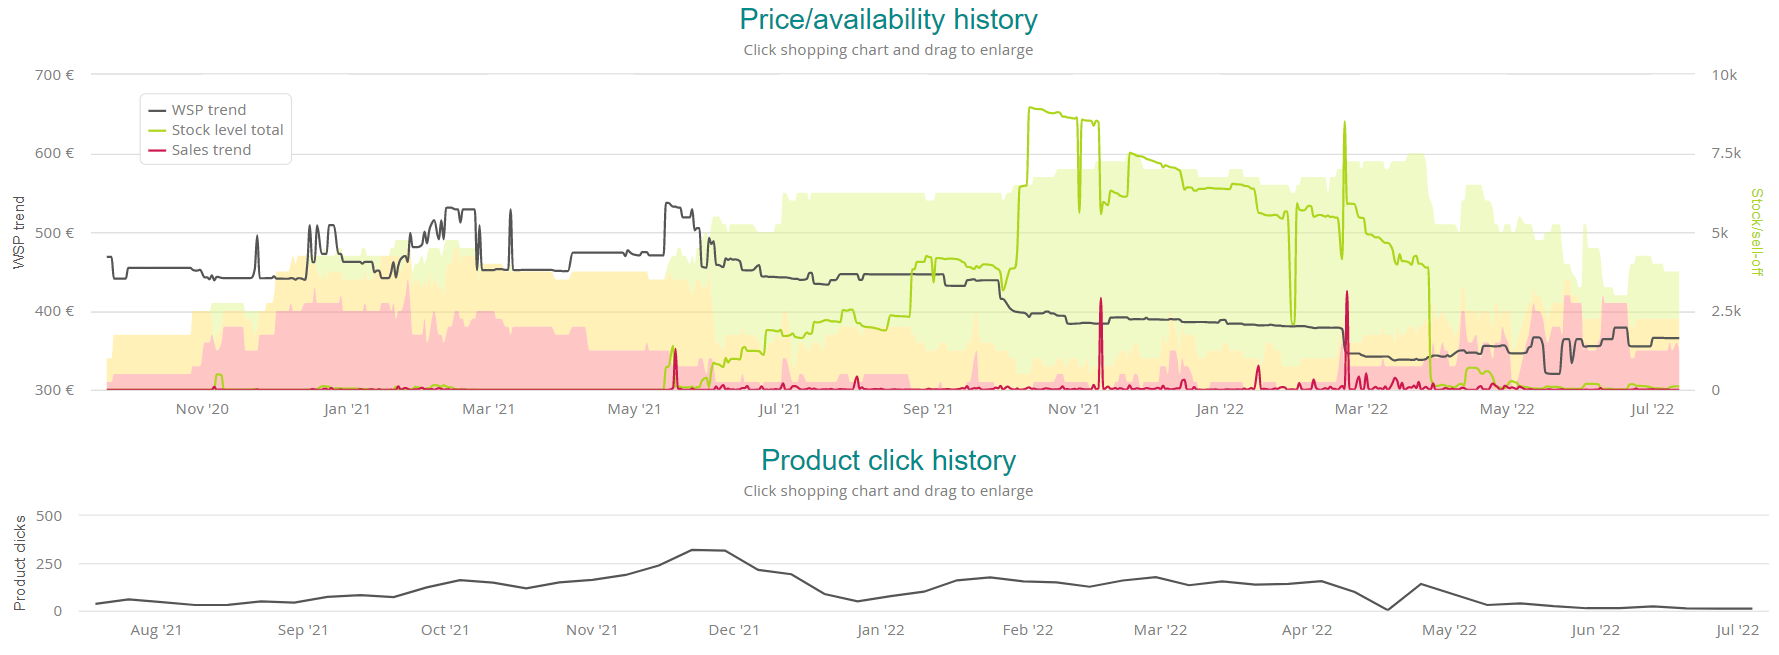Click the Stock/sell-off axis title

(x=1756, y=232)
